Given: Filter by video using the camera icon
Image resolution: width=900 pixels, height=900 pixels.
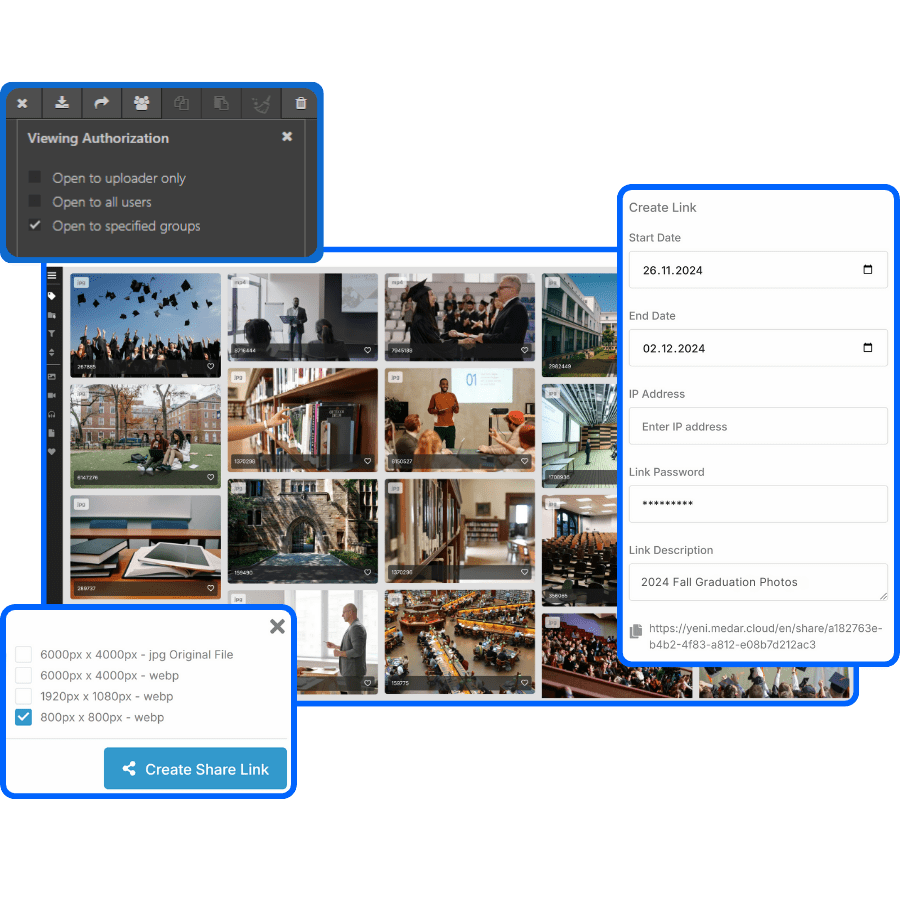Looking at the screenshot, I should click(52, 395).
